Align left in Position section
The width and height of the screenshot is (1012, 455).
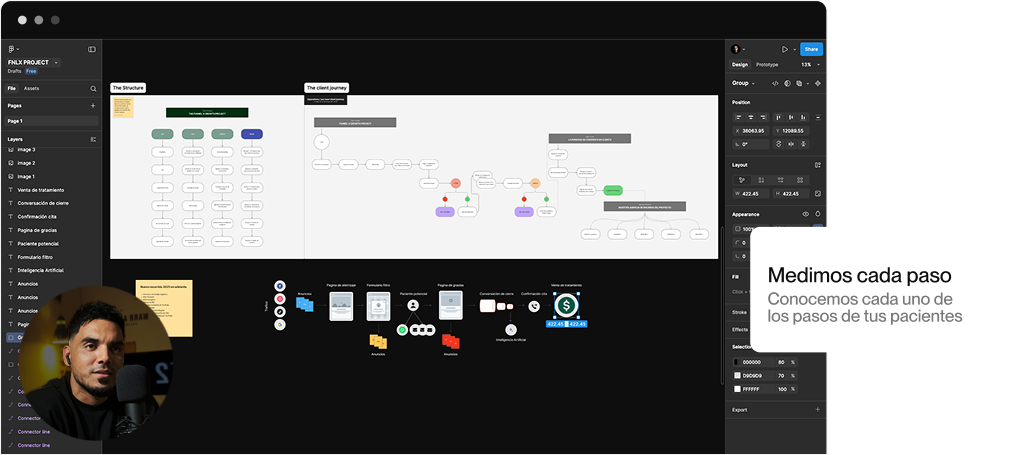click(x=739, y=117)
